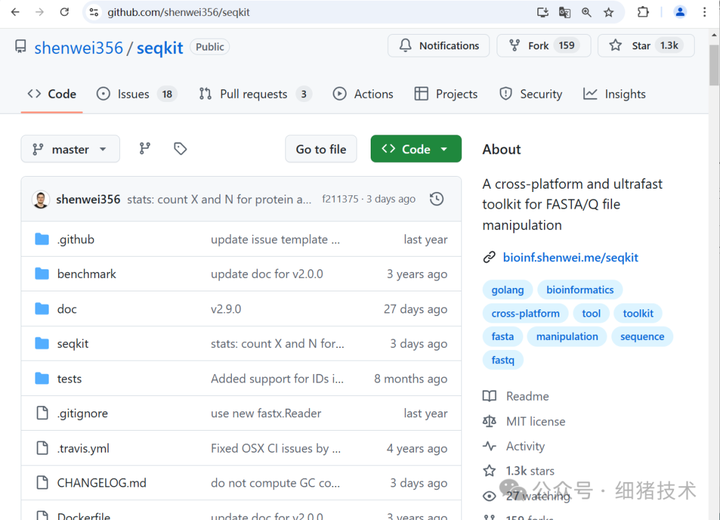Toggle repository Notifications
The width and height of the screenshot is (720, 520).
[439, 46]
